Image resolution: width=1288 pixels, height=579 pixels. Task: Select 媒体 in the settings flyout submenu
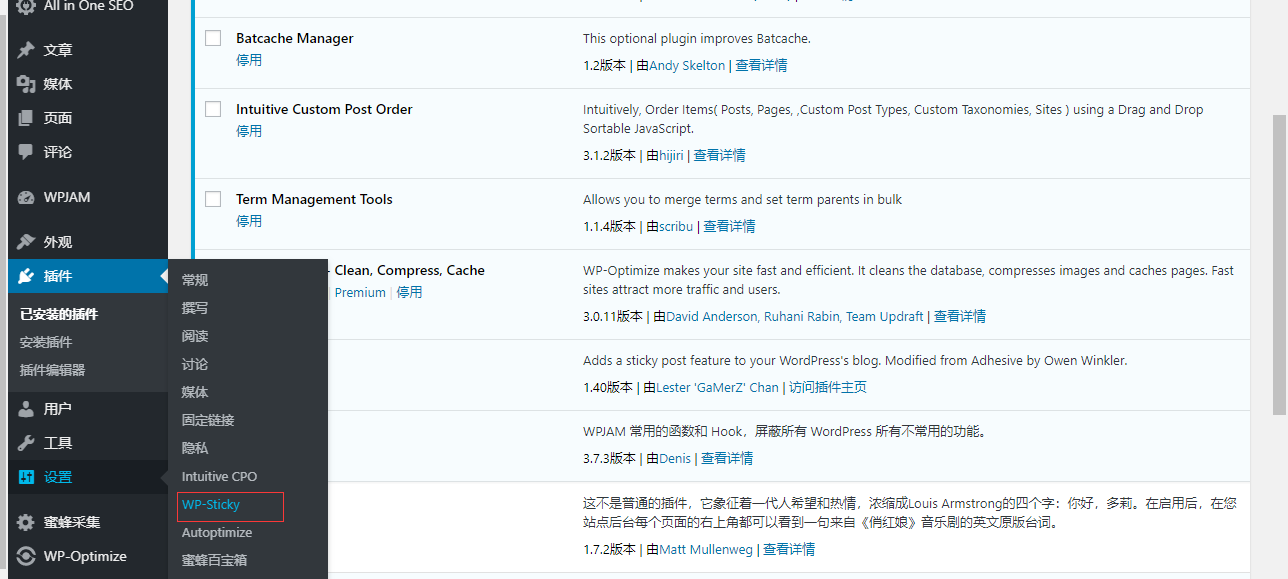[195, 392]
